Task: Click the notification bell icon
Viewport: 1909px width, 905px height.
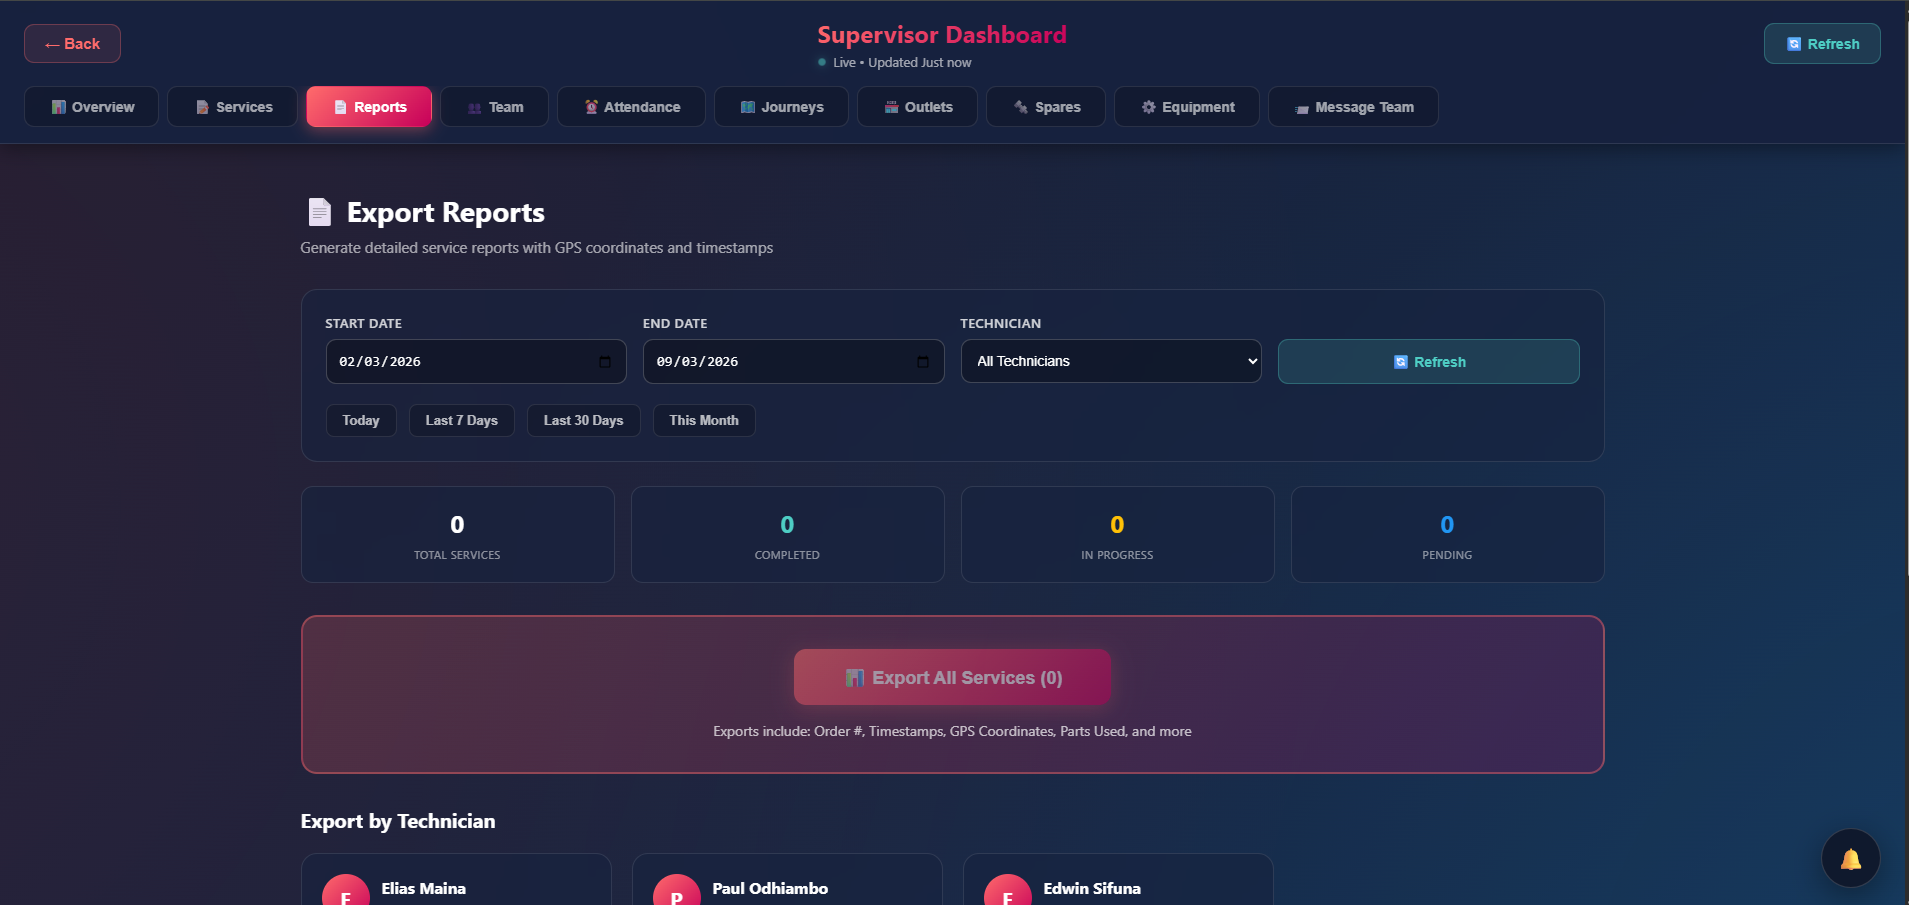Action: point(1850,858)
